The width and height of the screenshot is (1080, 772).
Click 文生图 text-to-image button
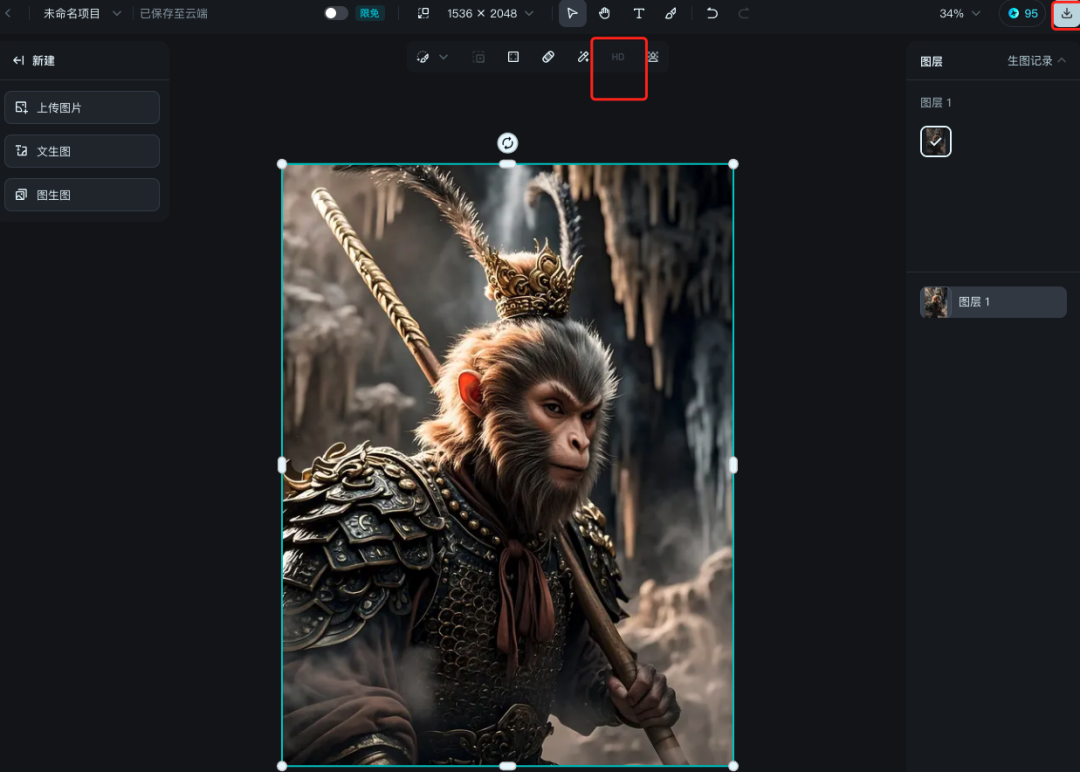click(82, 151)
